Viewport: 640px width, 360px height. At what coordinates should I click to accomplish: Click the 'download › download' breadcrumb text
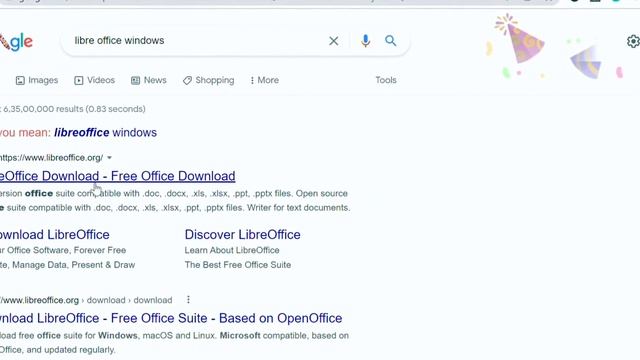(129, 300)
